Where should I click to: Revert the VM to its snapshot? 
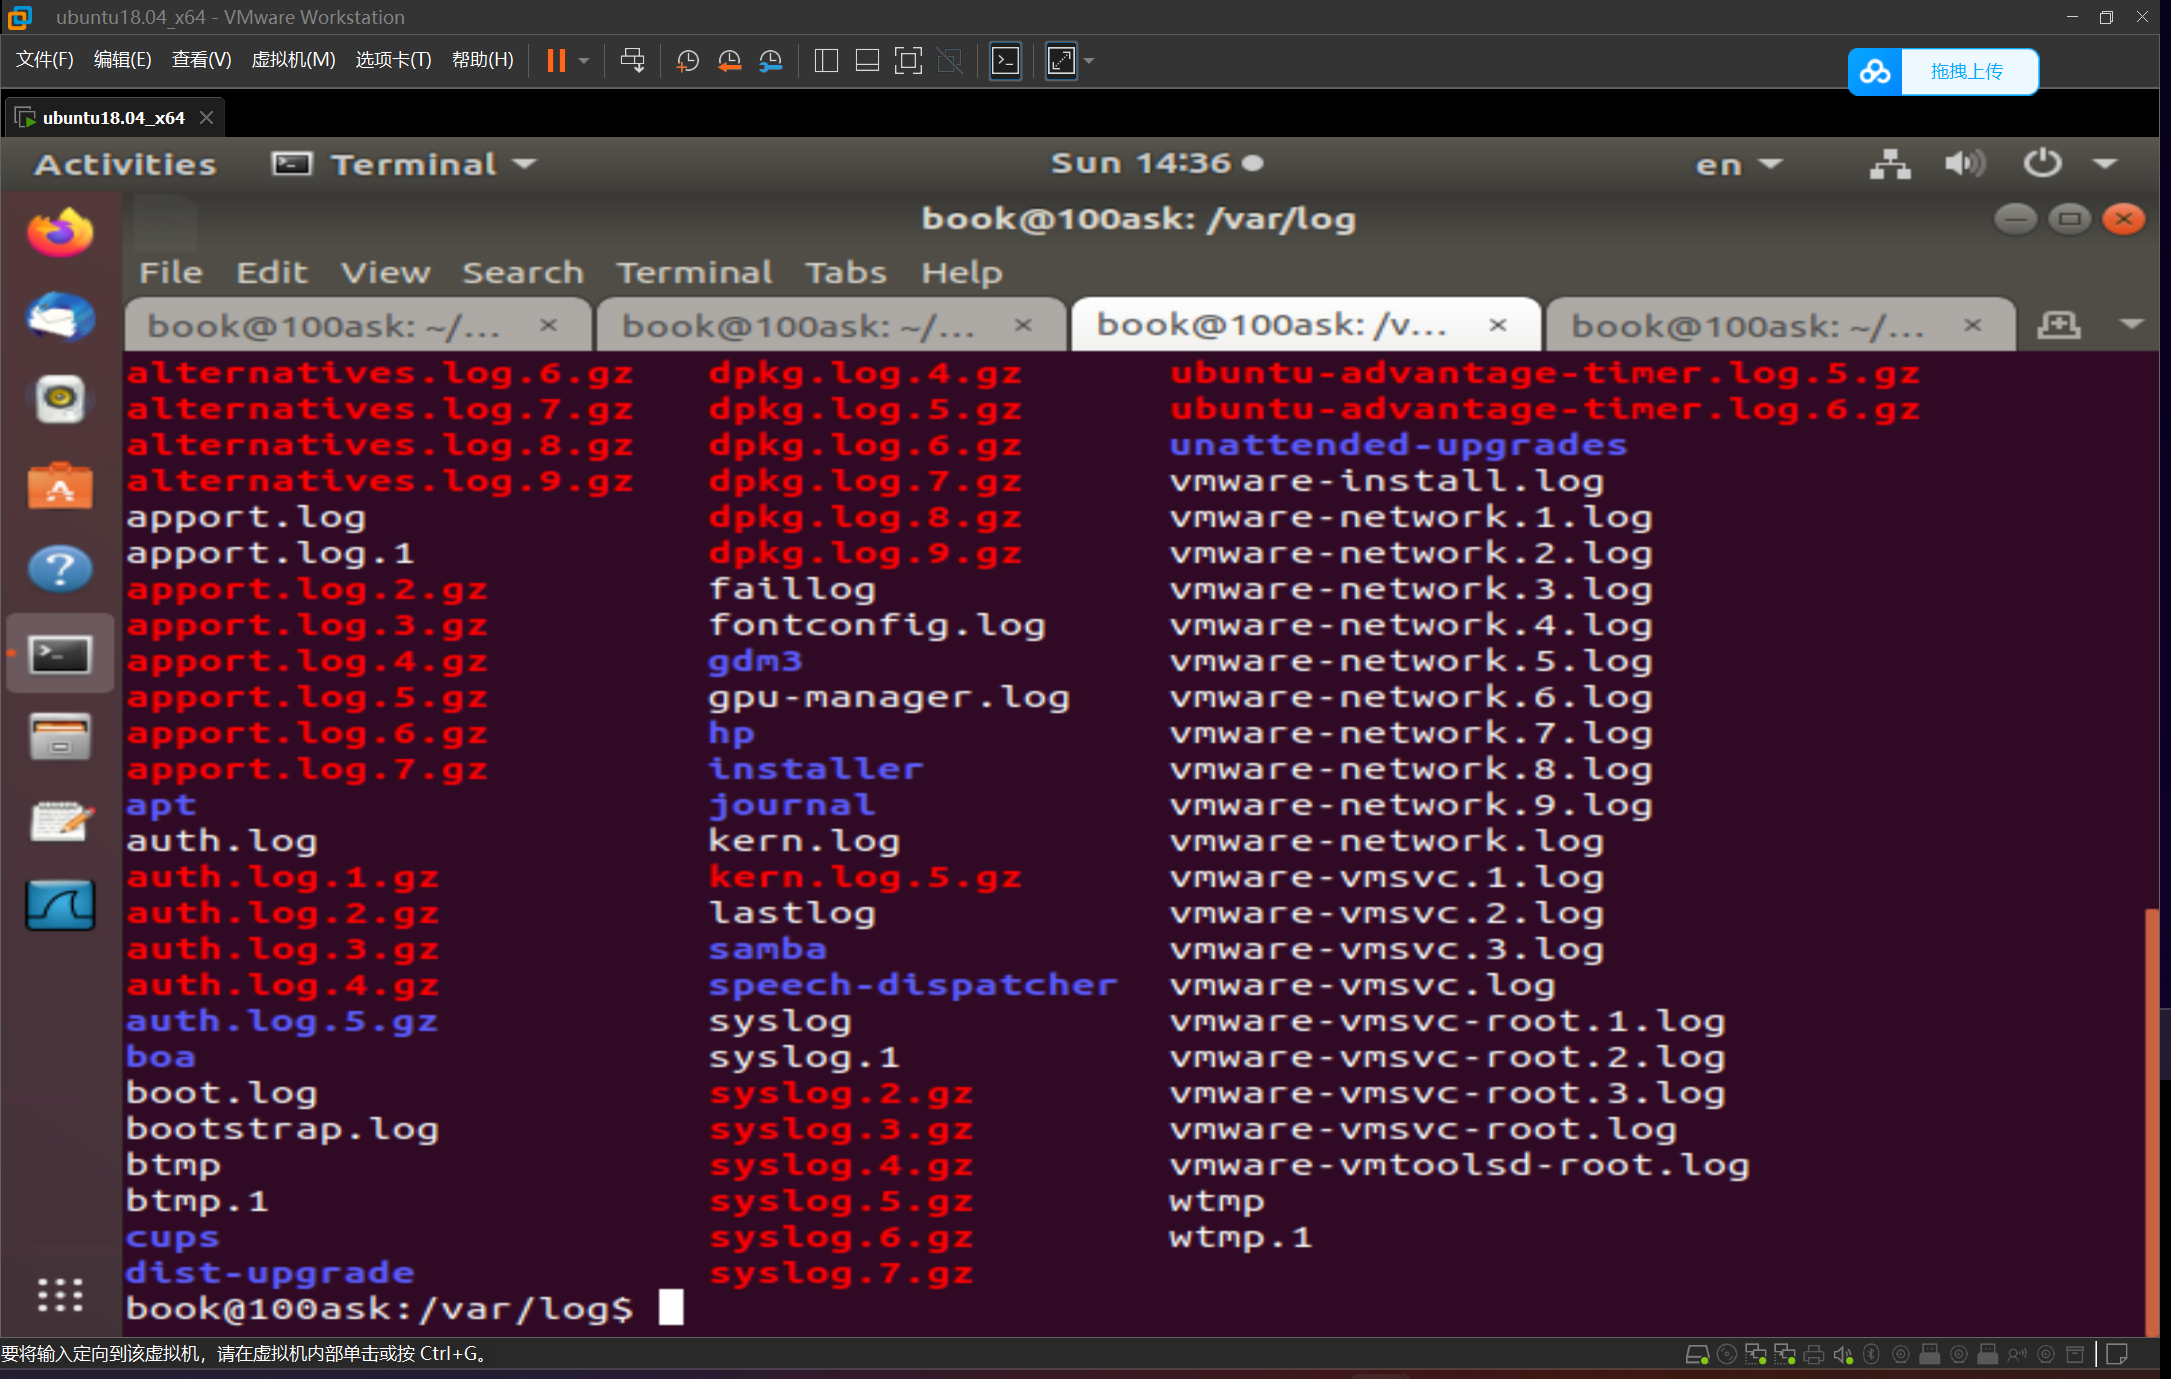728,60
